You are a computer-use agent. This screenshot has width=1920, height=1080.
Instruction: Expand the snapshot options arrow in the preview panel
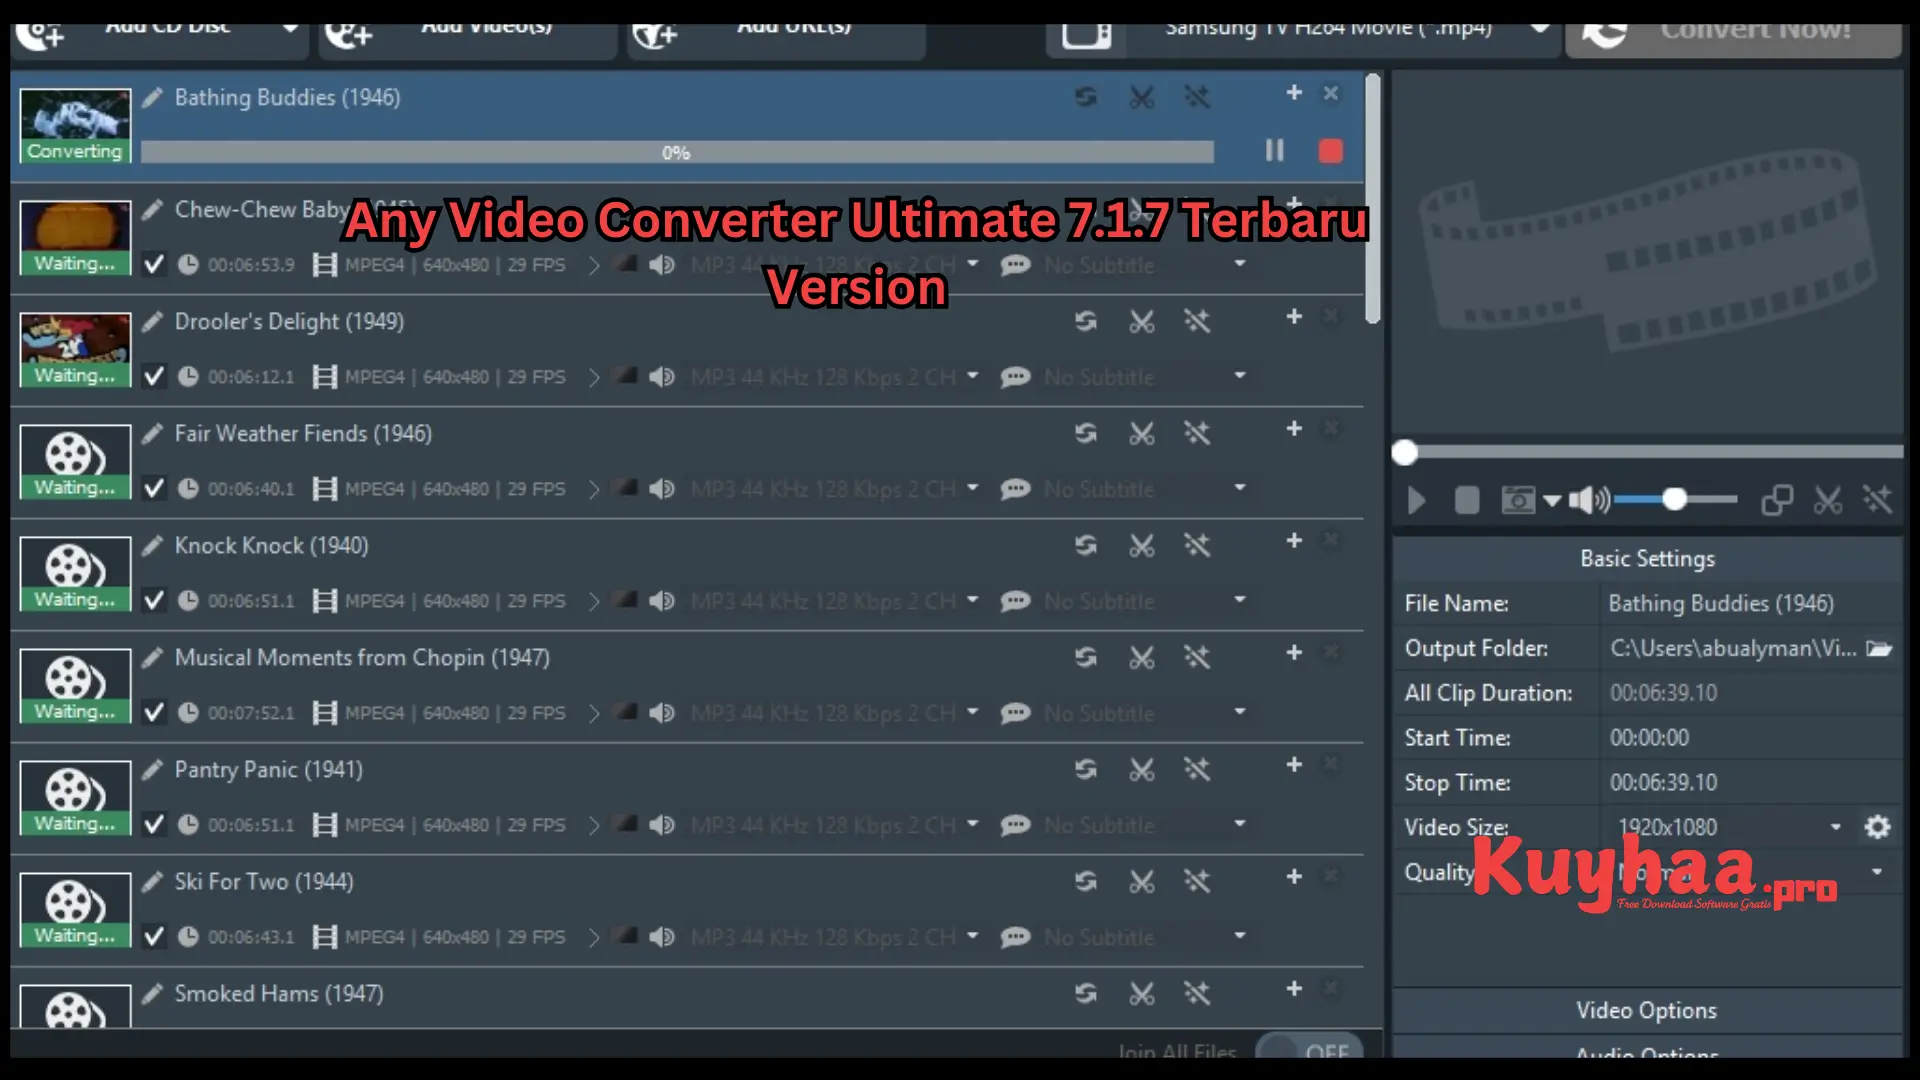(1552, 501)
